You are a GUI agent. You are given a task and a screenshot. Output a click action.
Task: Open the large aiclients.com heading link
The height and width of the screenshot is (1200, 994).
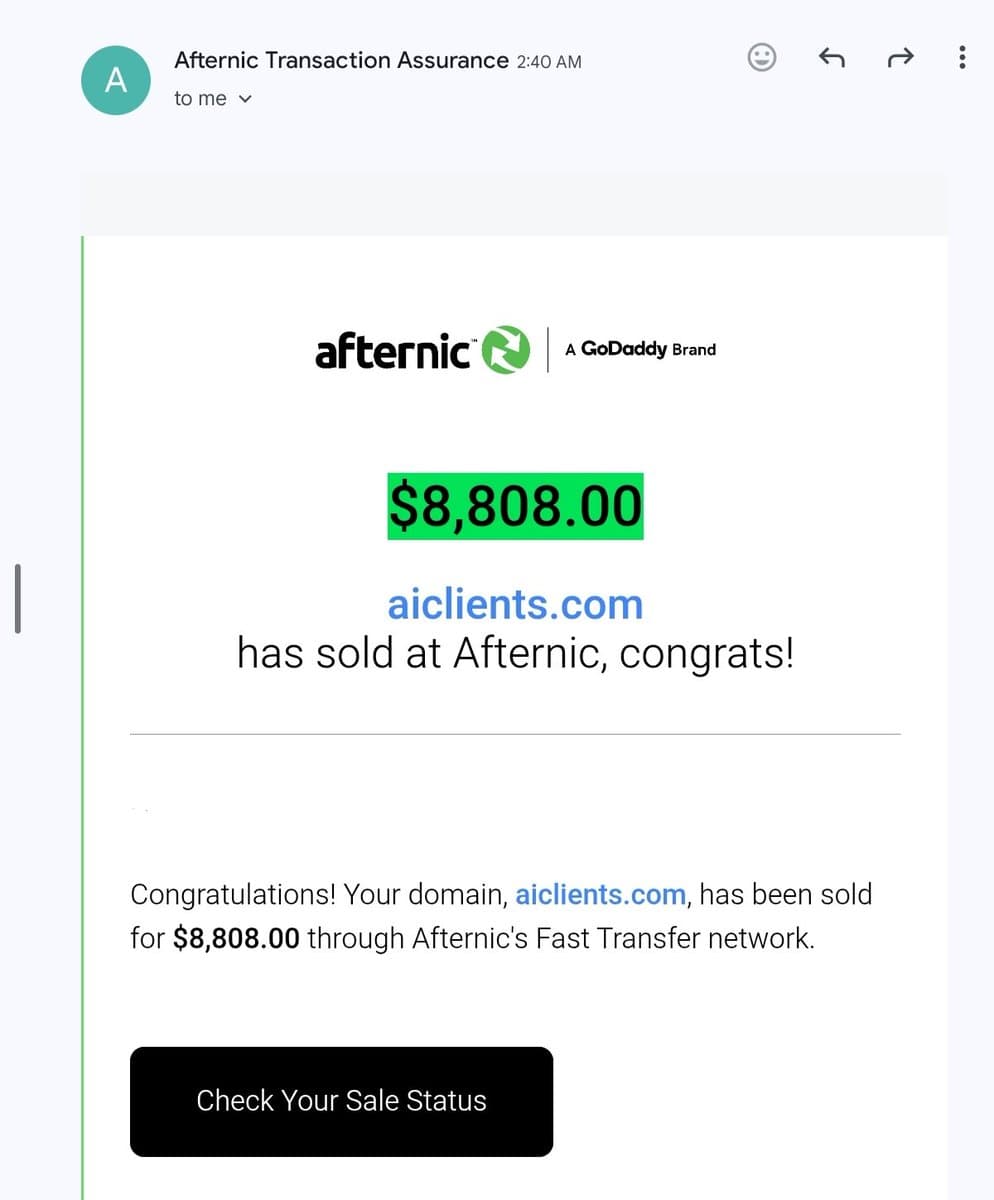[x=515, y=604]
